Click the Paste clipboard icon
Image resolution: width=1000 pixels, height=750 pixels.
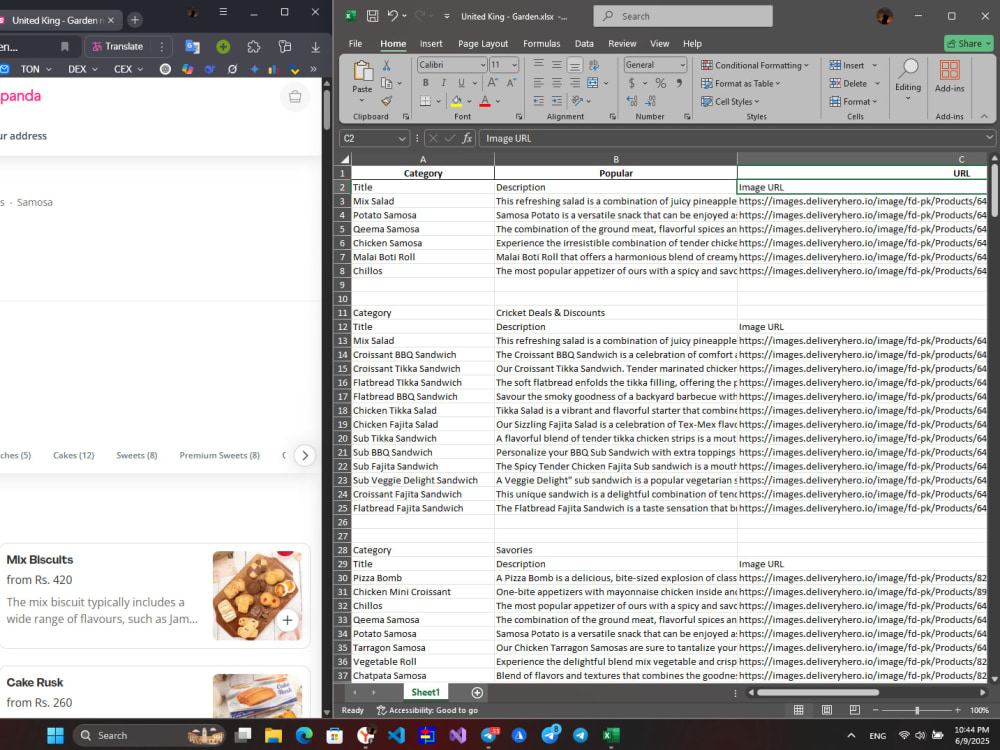pos(362,71)
